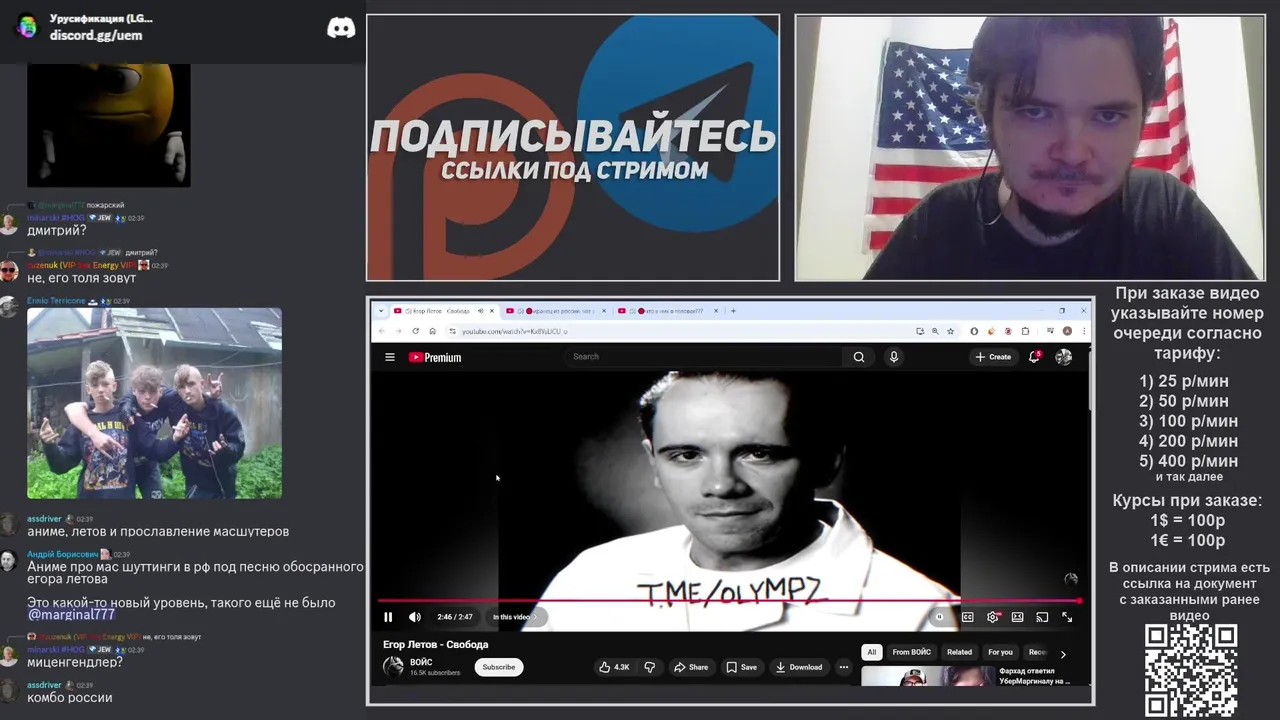Like the video with 4.3K likes
Screen dimensions: 1280x720
click(x=614, y=667)
